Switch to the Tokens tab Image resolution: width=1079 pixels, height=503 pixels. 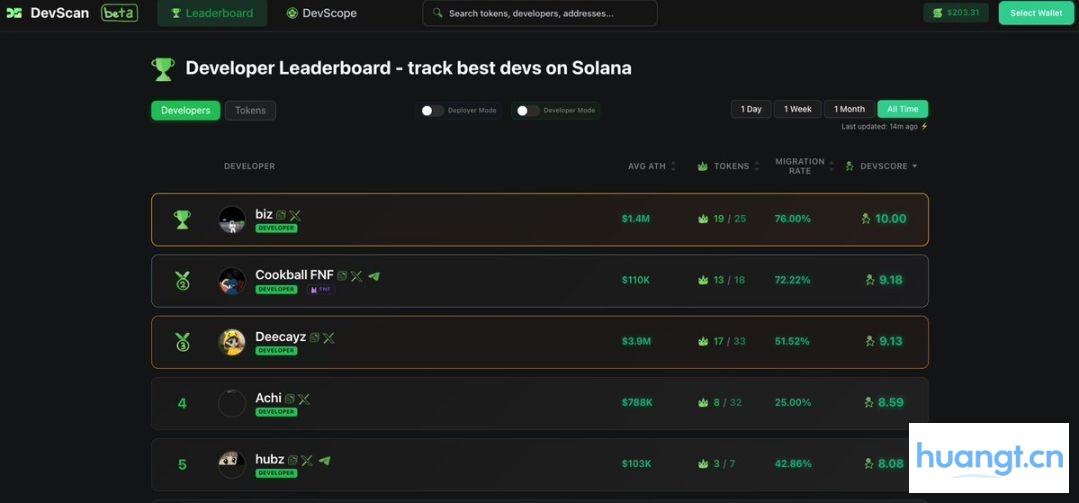point(250,110)
